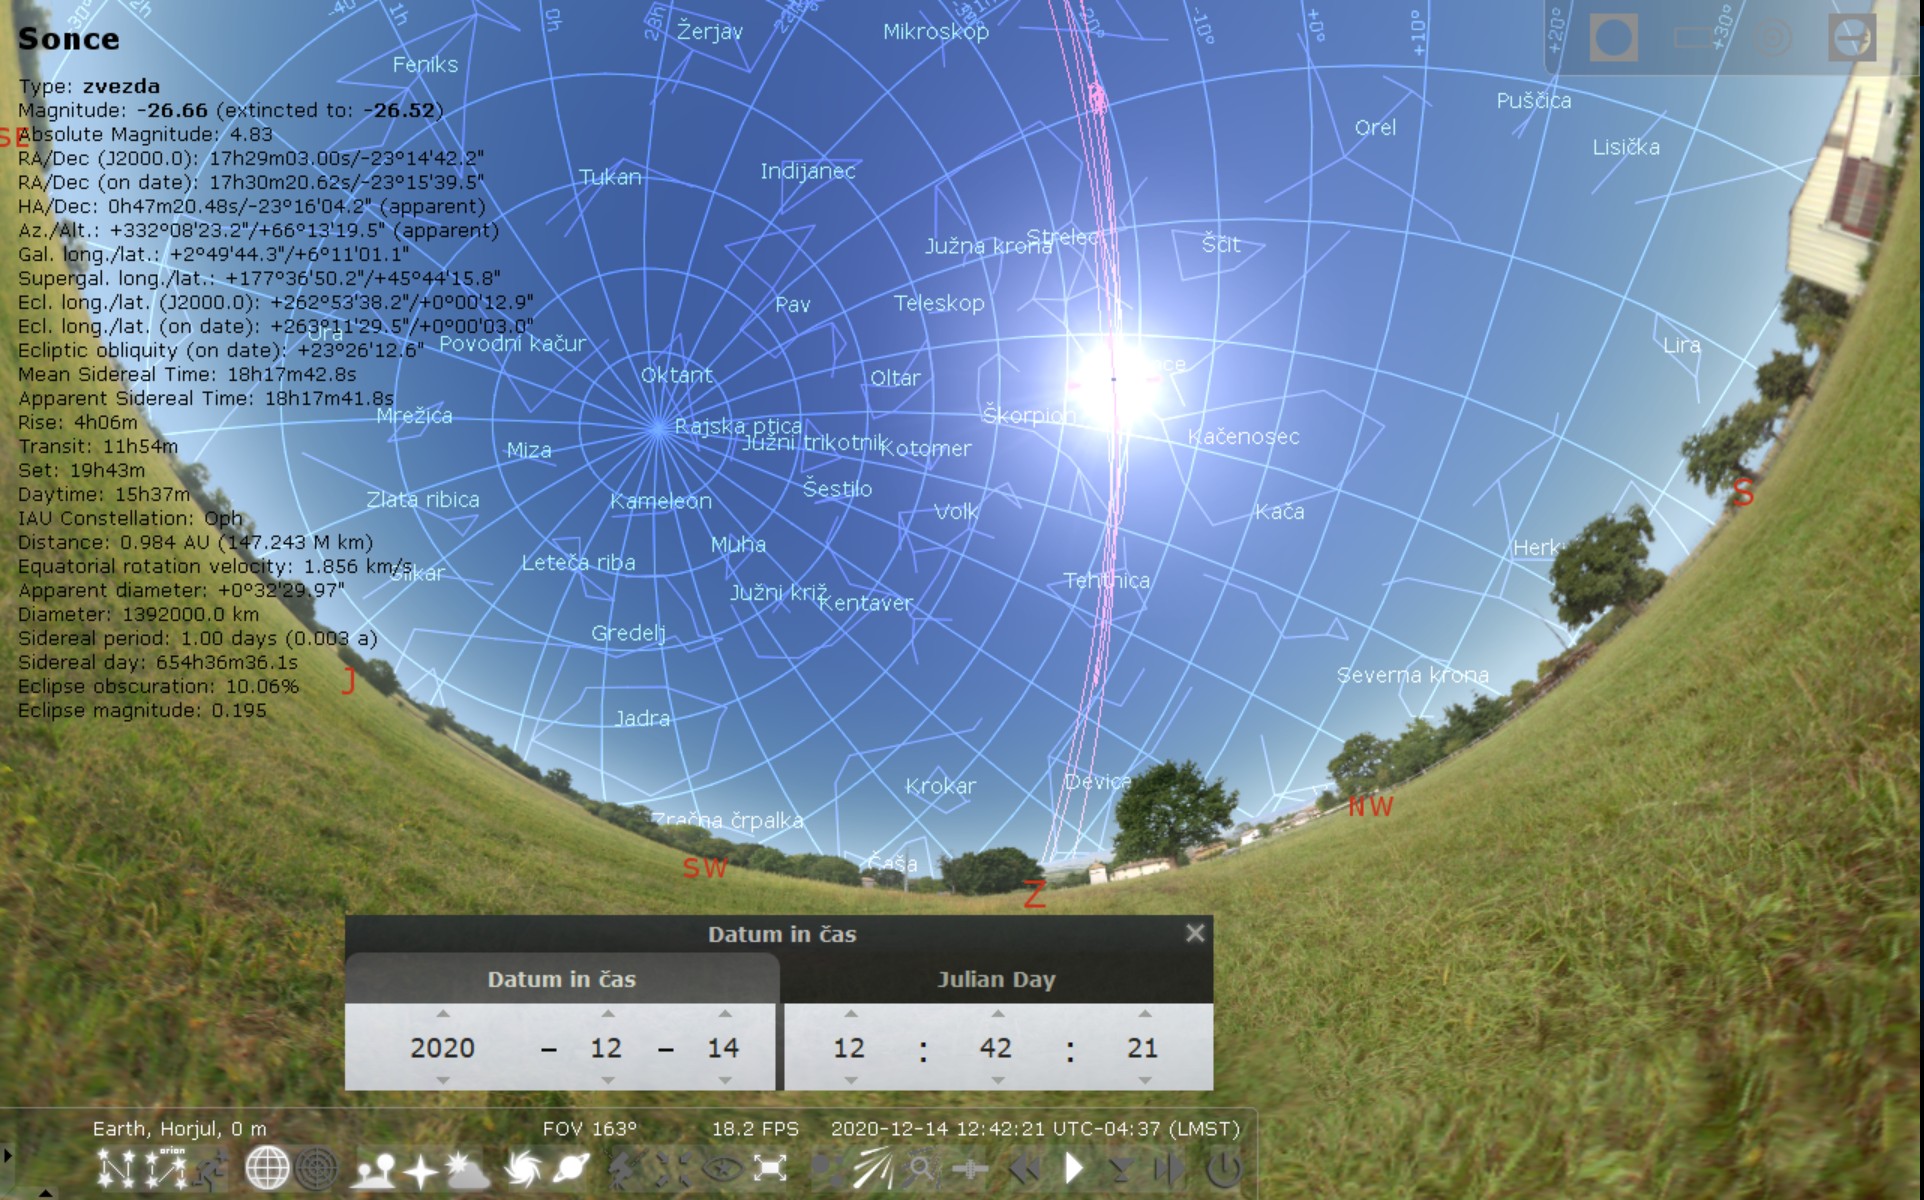Toggle cardinal points display
This screenshot has width=1924, height=1200.
coord(420,1168)
